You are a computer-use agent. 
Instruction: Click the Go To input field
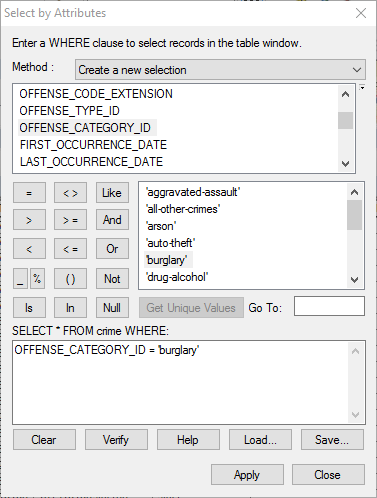click(x=329, y=306)
